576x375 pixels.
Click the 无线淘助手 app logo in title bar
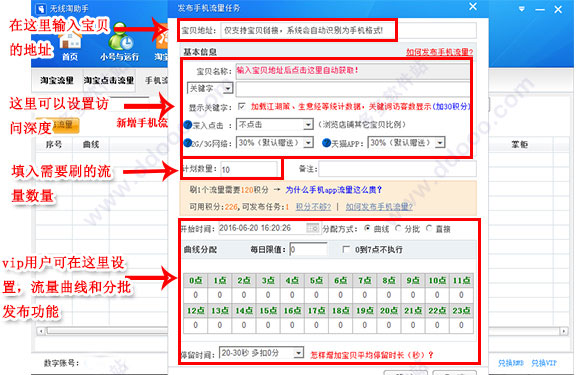click(41, 8)
